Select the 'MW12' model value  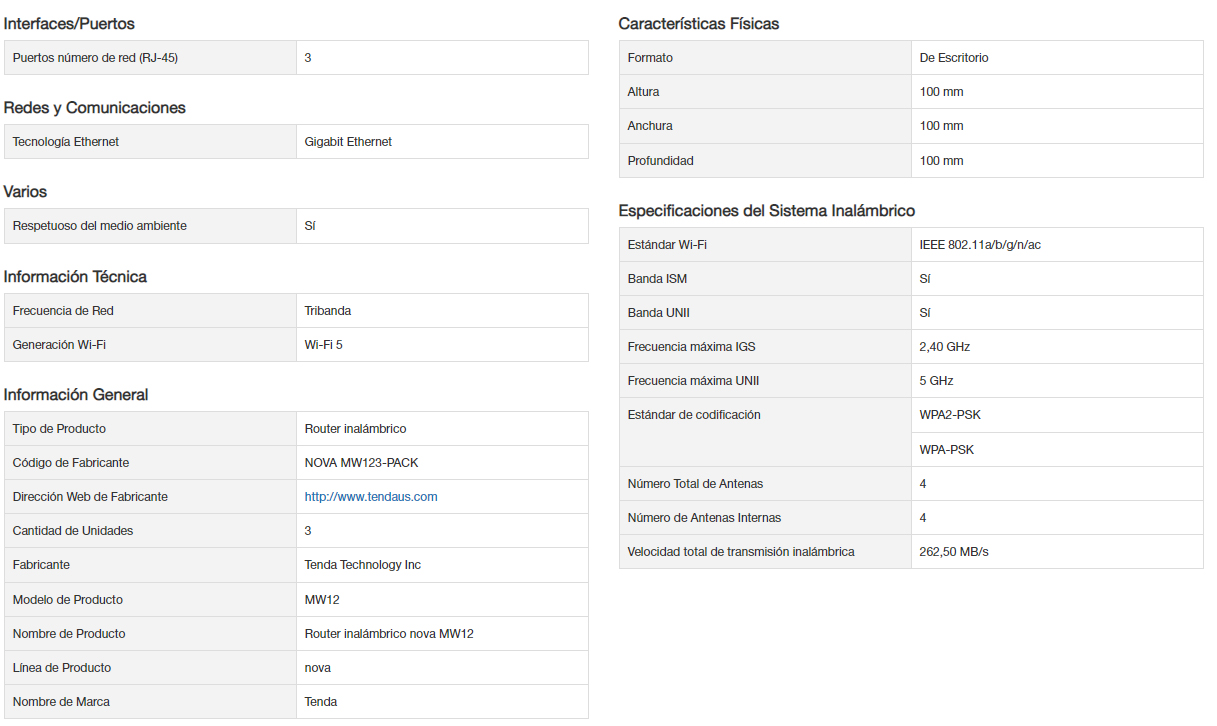(x=322, y=600)
